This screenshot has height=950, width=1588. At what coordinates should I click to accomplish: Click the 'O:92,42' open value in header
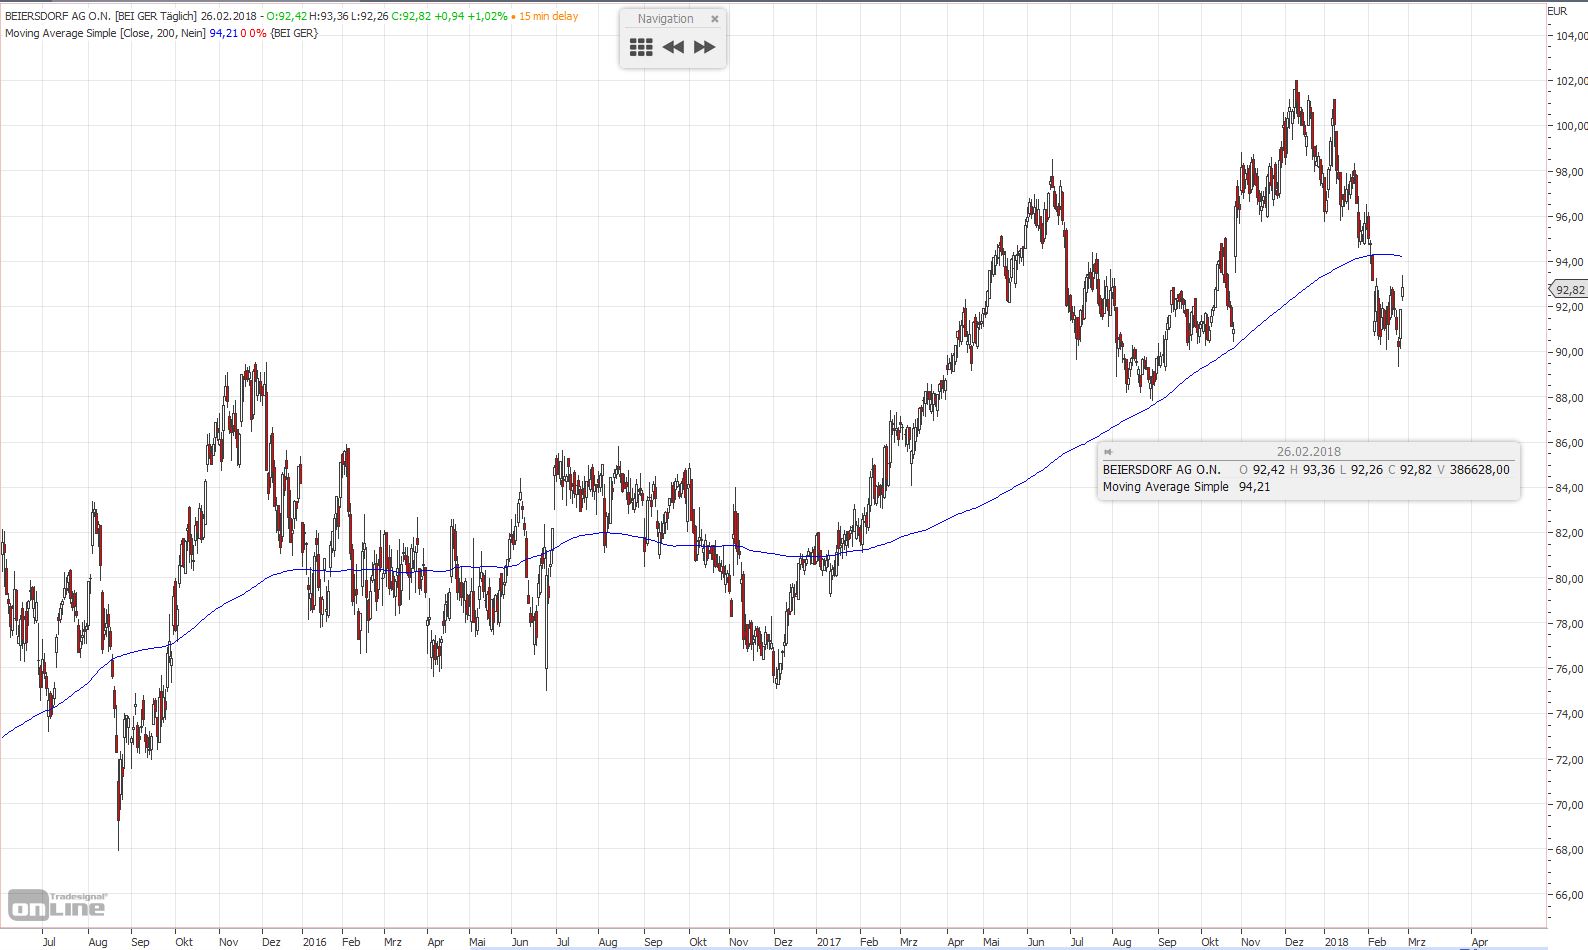(286, 16)
